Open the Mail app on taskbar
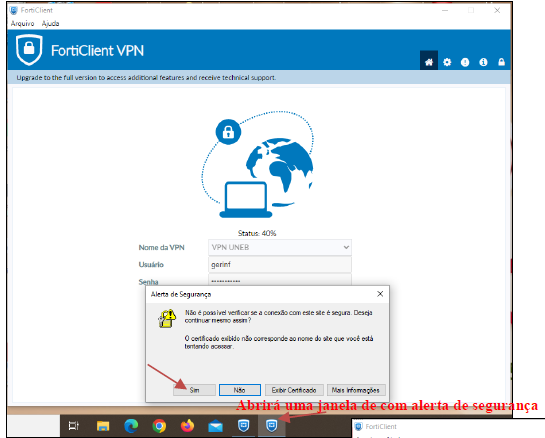Screen dimensions: 545x438 coord(215,426)
